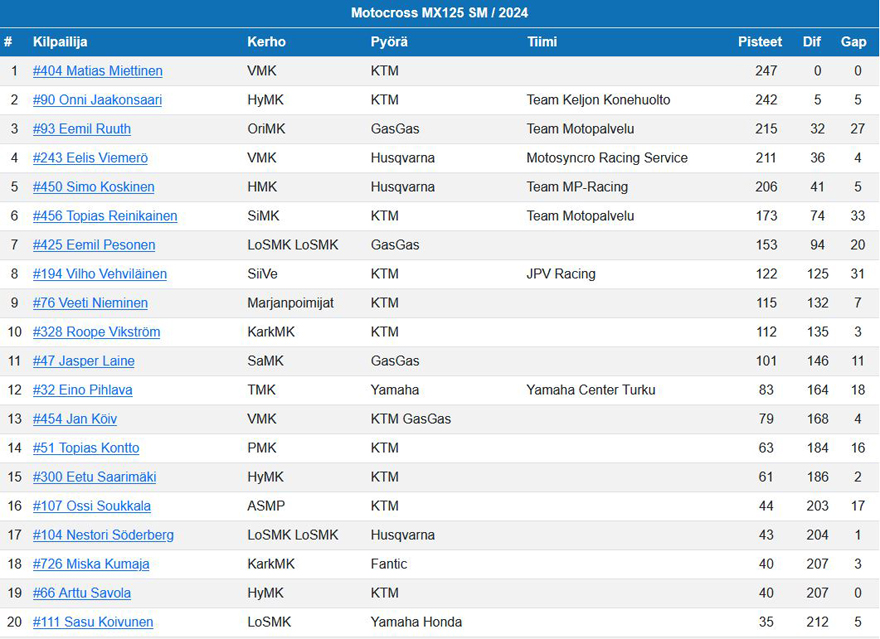Open #107 Ossi Soukkala link
The width and height of the screenshot is (880, 639).
pyautogui.click(x=91, y=506)
